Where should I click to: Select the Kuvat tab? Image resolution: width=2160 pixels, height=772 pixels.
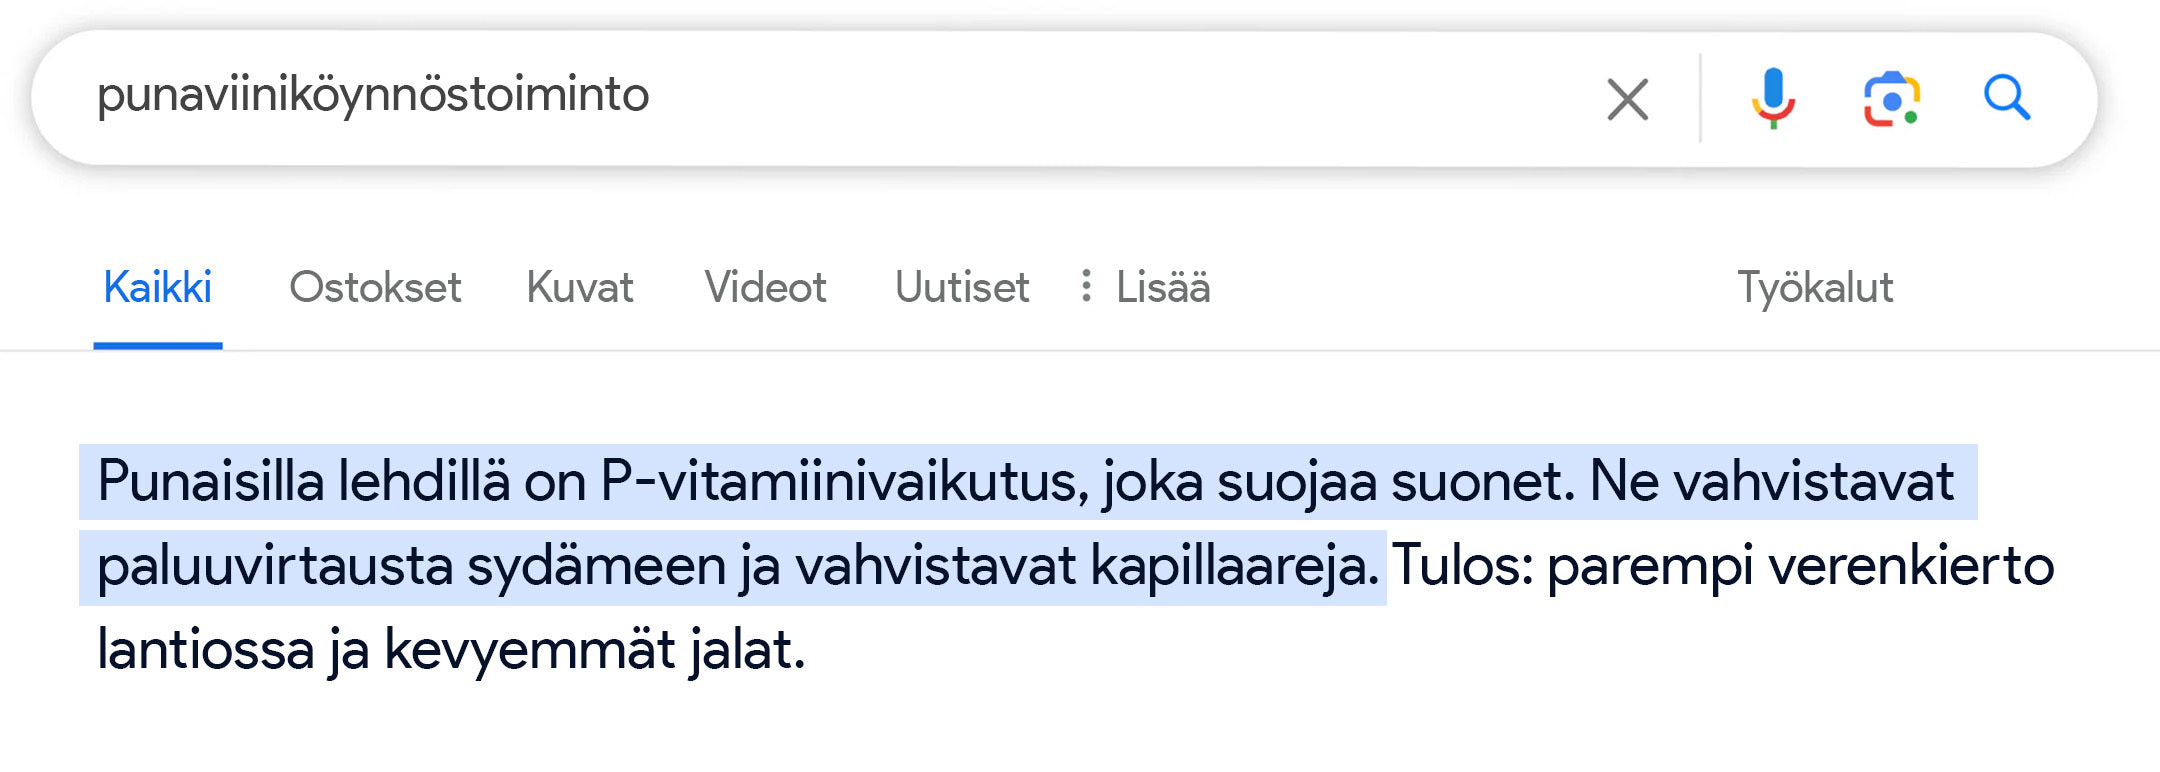point(580,288)
